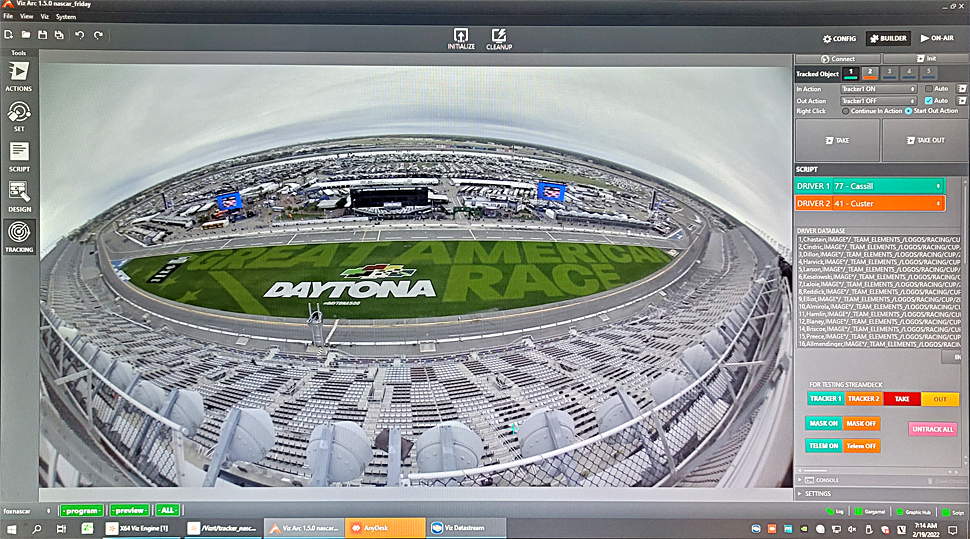
Task: Open Driver 1 dropdown showing 77 - Cassill
Action: coord(888,186)
